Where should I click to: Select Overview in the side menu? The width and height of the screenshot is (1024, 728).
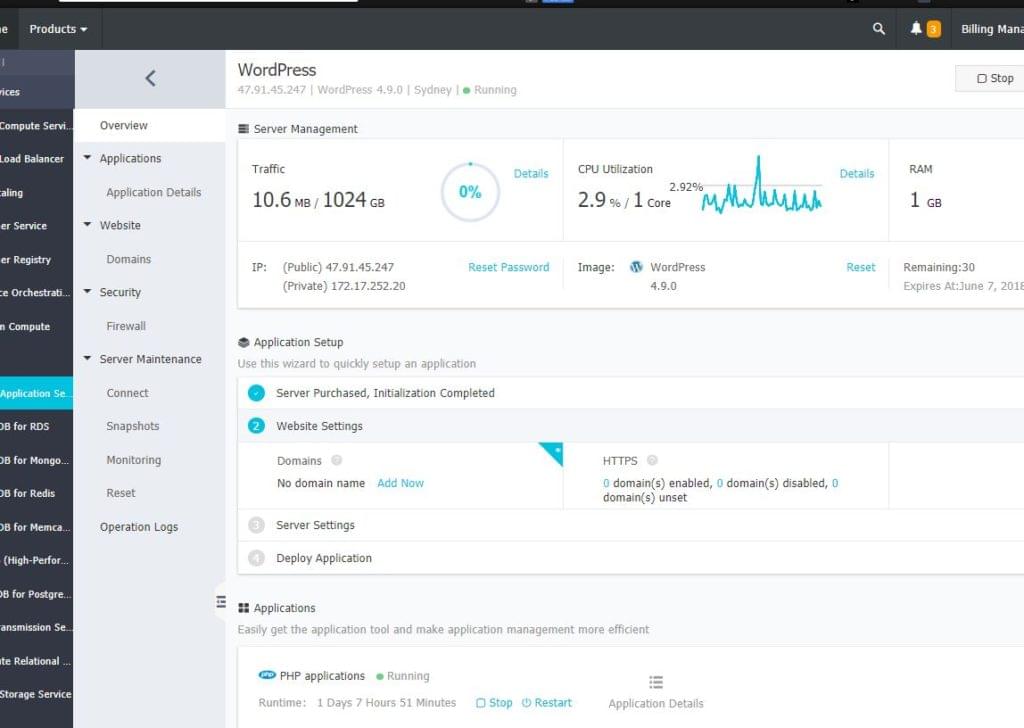124,126
